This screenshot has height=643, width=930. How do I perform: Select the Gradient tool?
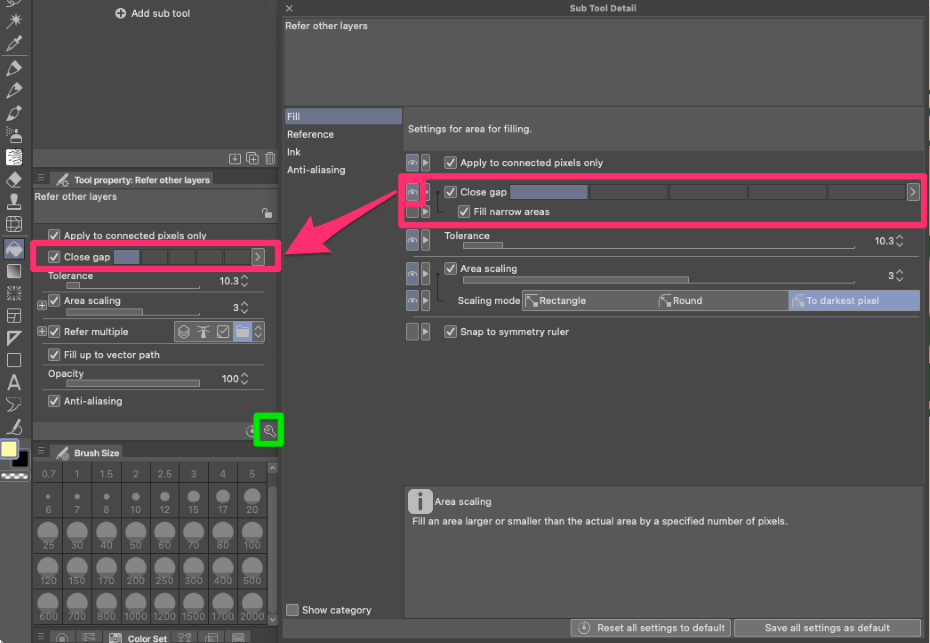tap(14, 271)
